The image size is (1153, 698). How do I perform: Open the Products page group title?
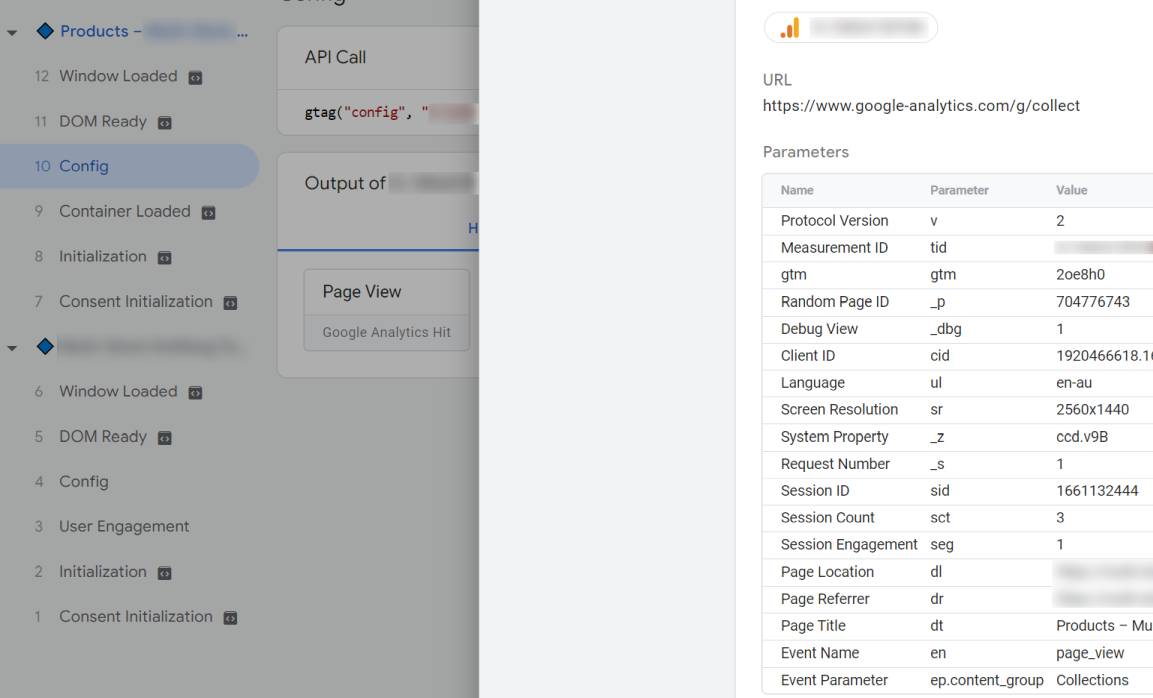tap(154, 31)
